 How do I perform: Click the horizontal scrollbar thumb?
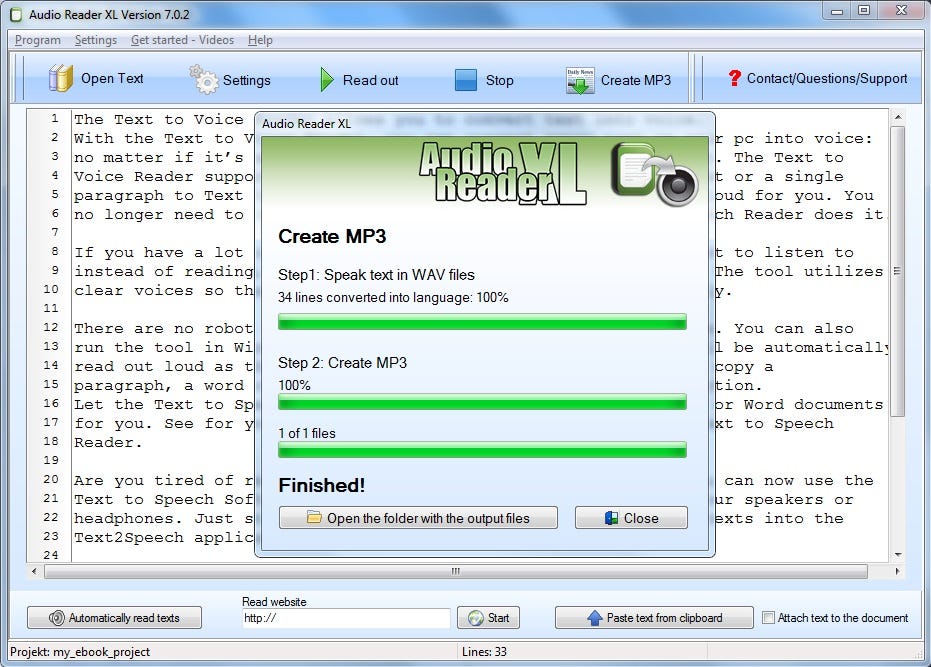coord(456,571)
